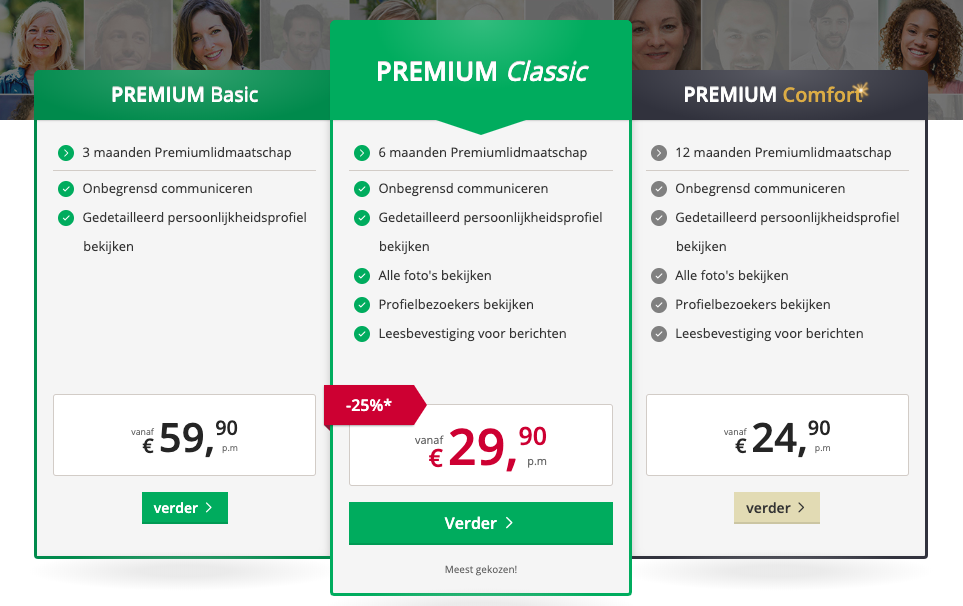
Task: Continue with the large Verder button for Classic
Action: coord(481,523)
